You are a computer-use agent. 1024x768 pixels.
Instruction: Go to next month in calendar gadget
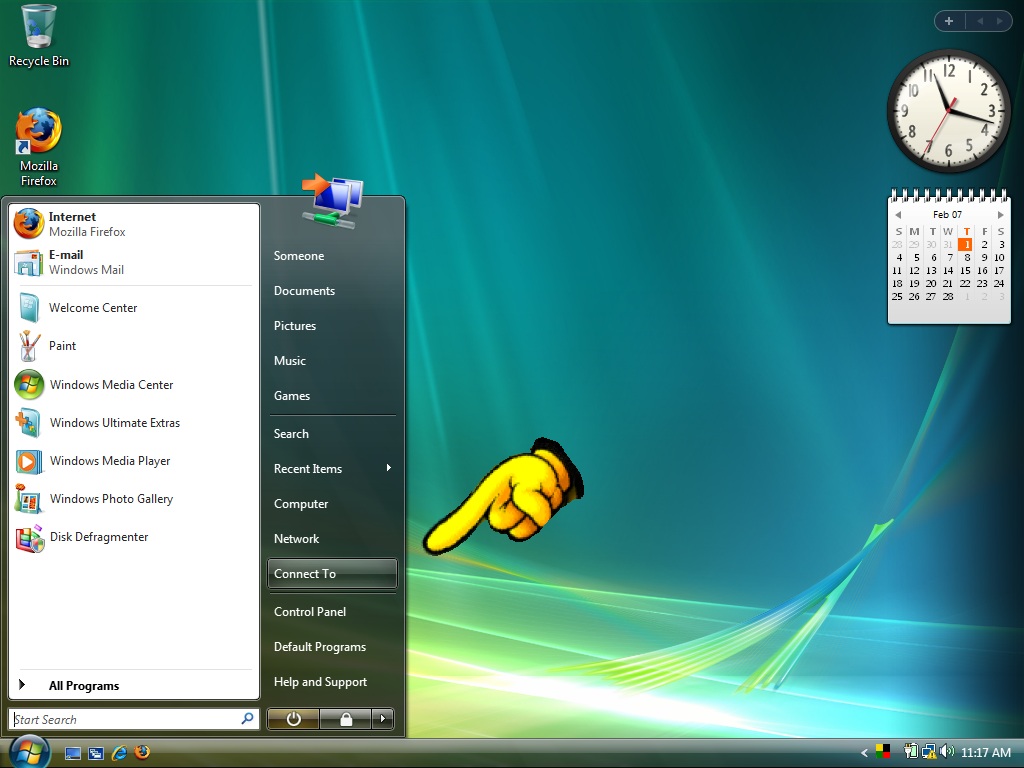click(x=1000, y=215)
